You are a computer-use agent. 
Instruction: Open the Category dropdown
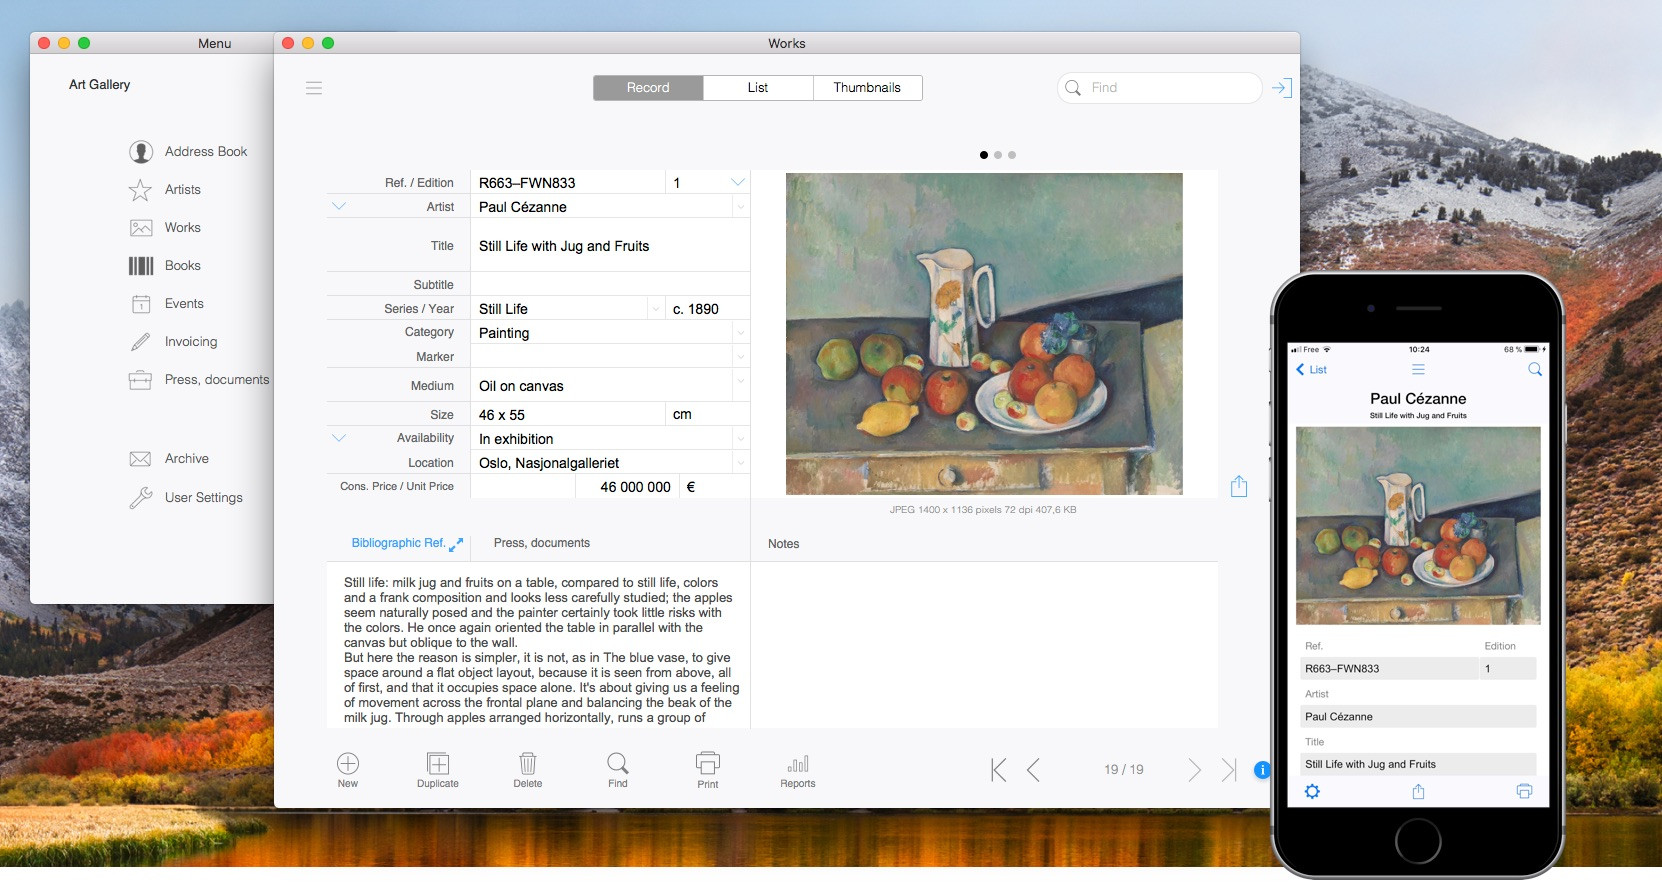(x=741, y=333)
